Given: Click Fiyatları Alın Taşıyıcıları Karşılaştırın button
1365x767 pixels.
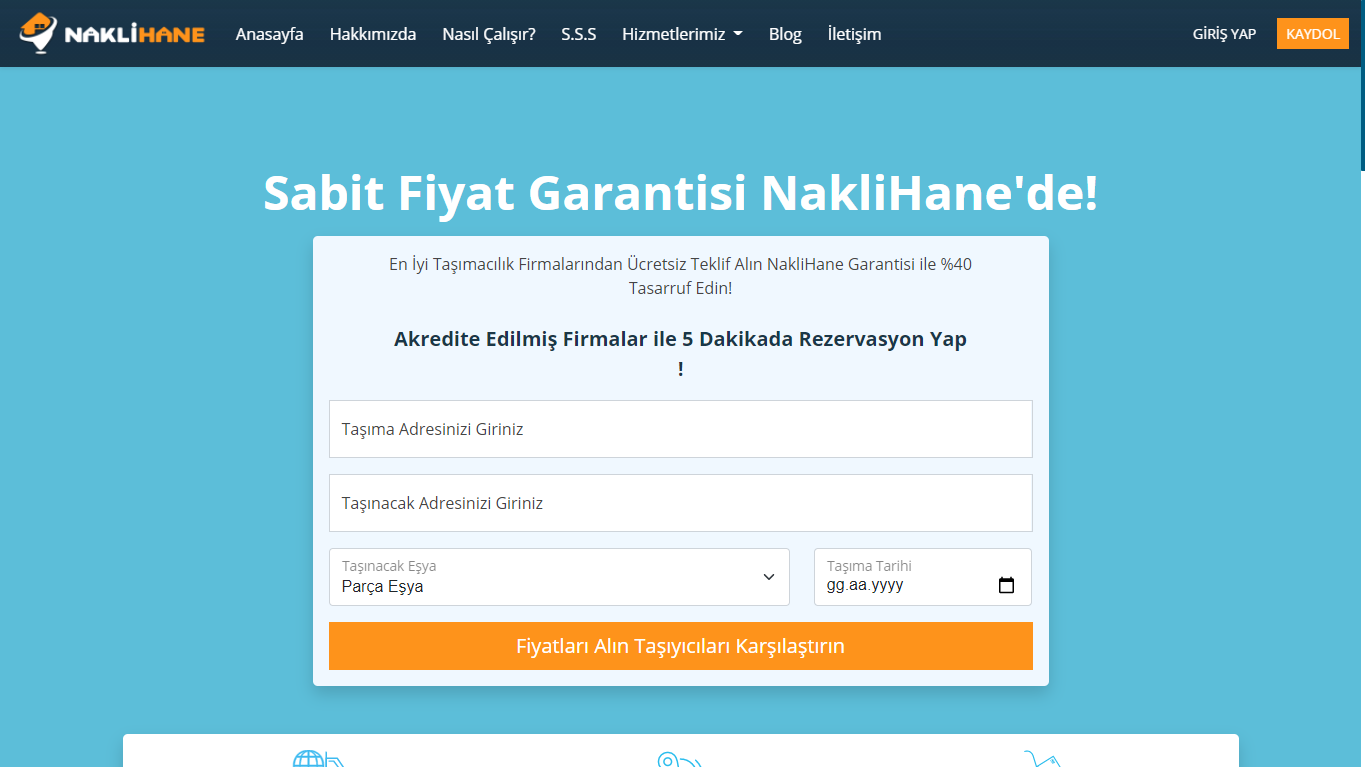Looking at the screenshot, I should (x=680, y=646).
